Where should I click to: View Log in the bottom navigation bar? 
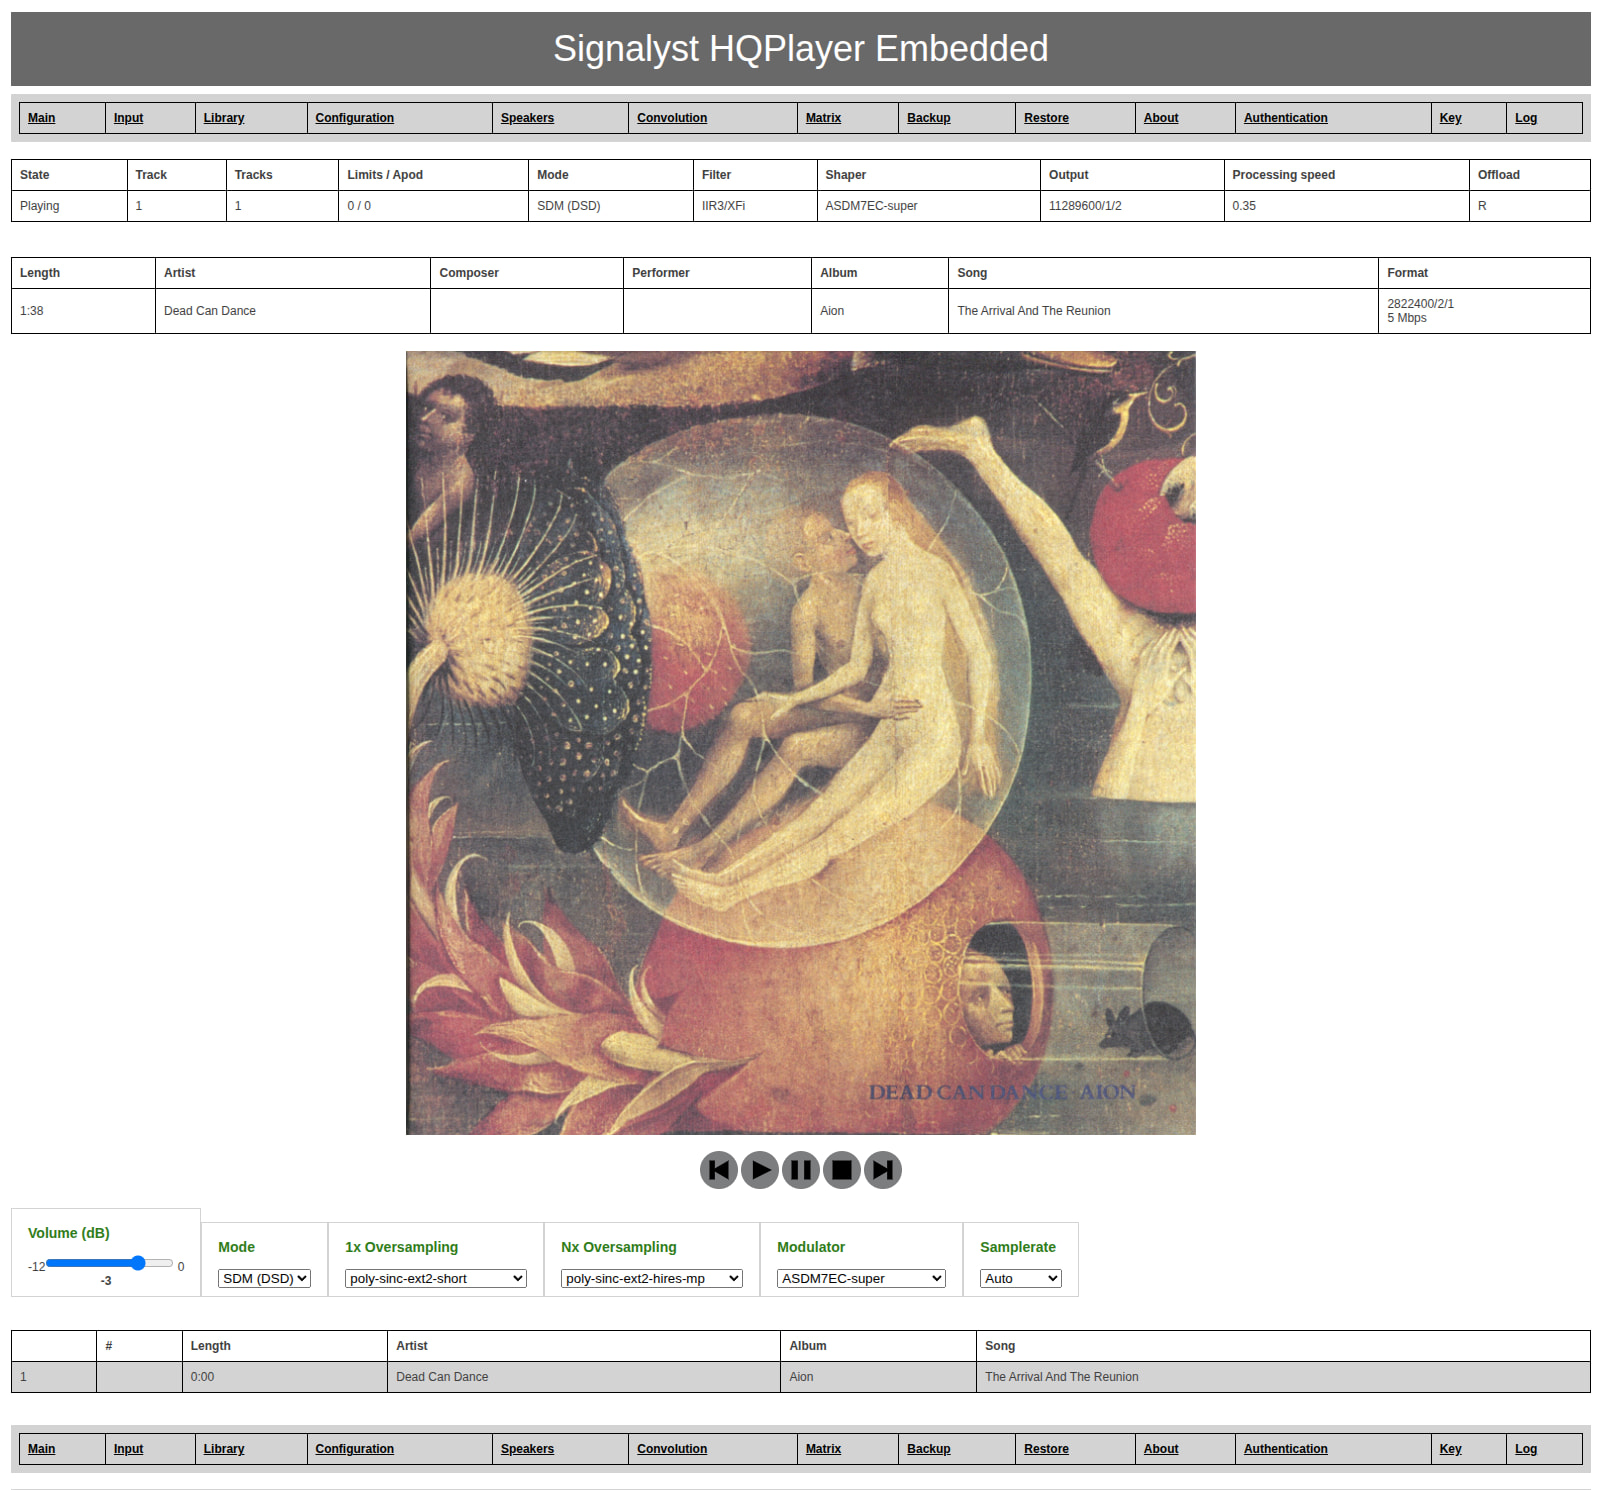tap(1526, 1449)
